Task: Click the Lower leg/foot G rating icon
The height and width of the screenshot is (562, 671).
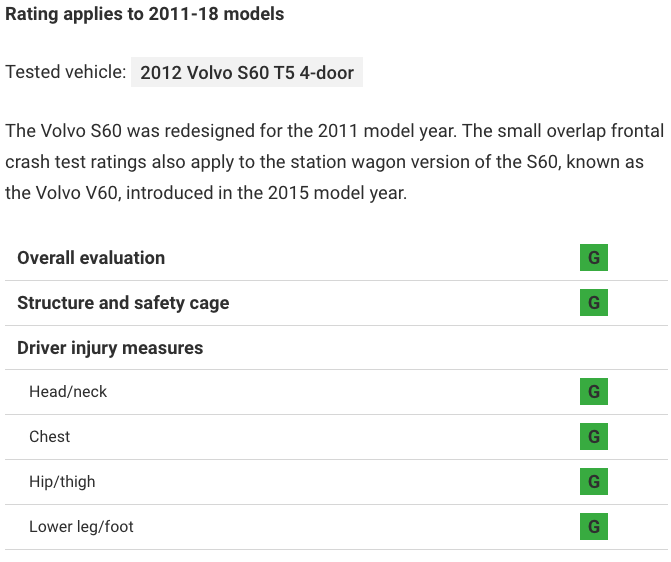Action: click(593, 527)
